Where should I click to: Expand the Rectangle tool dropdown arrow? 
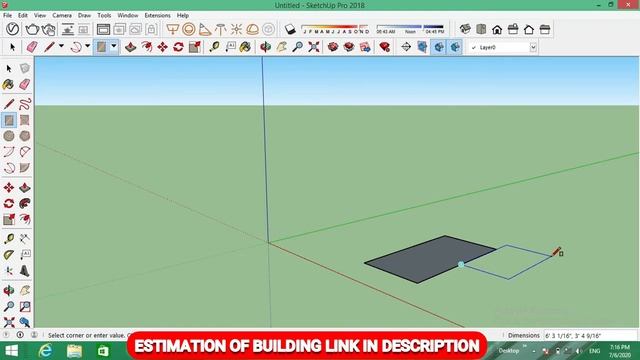114,46
